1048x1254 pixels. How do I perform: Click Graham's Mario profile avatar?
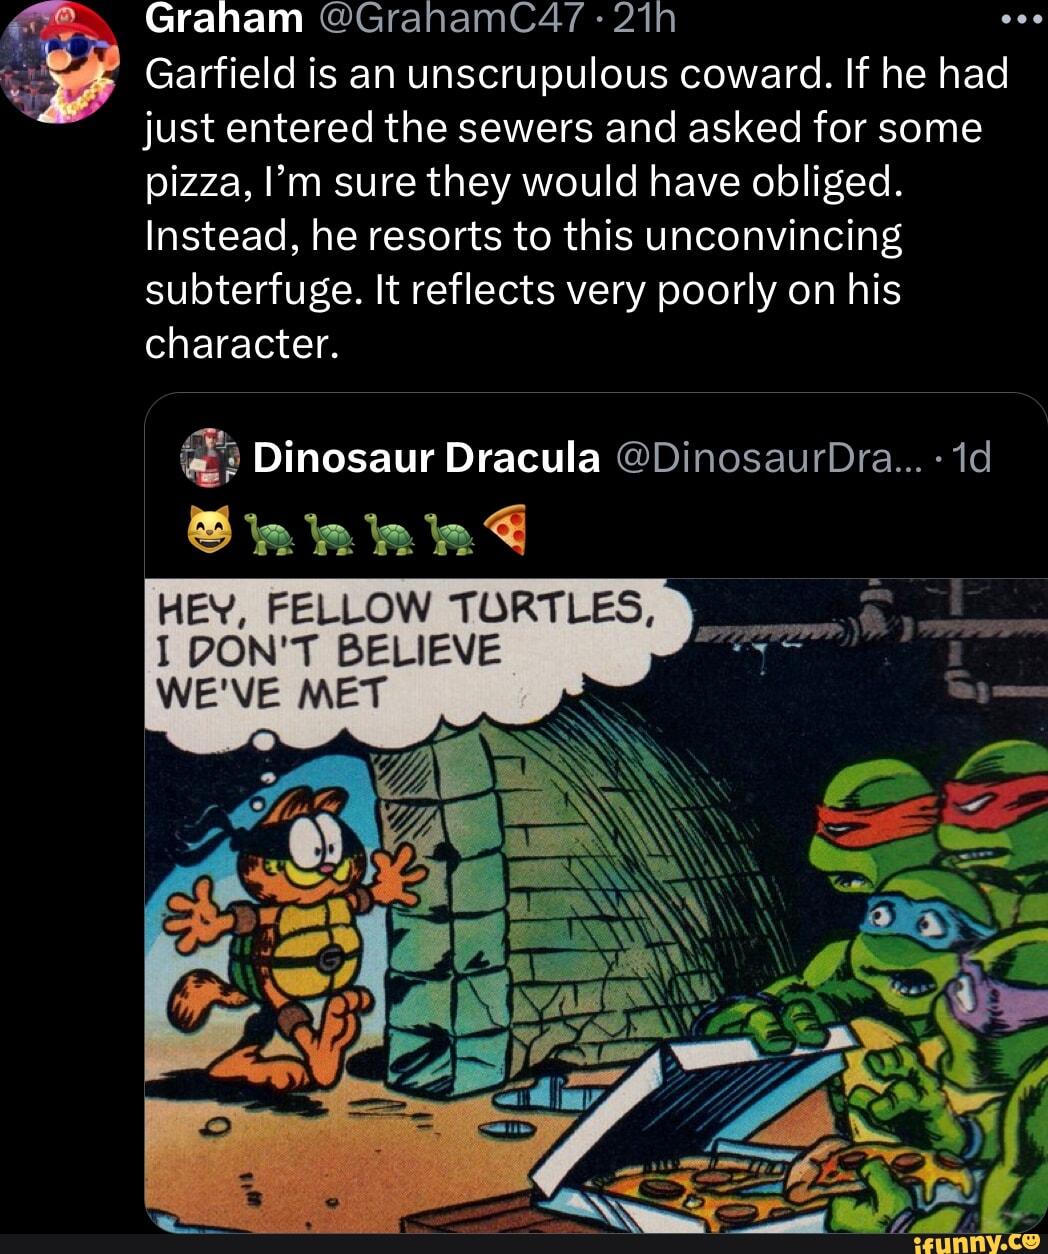pyautogui.click(x=60, y=60)
